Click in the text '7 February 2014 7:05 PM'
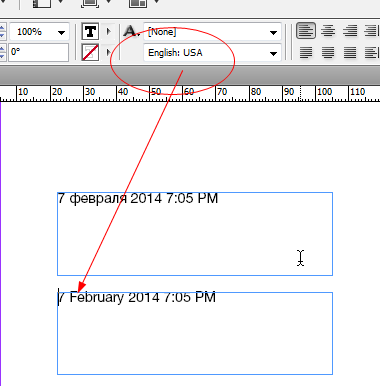This screenshot has width=380, height=386. pyautogui.click(x=137, y=297)
